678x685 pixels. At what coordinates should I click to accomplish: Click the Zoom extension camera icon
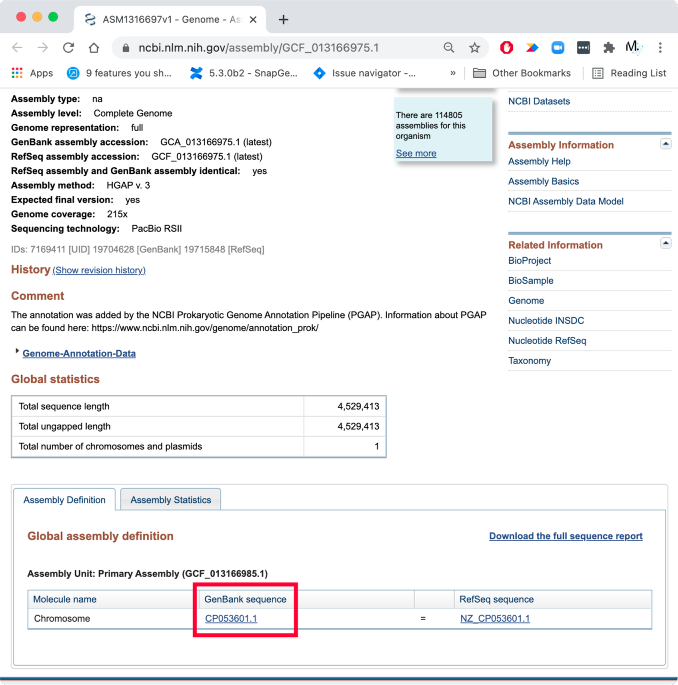[557, 48]
